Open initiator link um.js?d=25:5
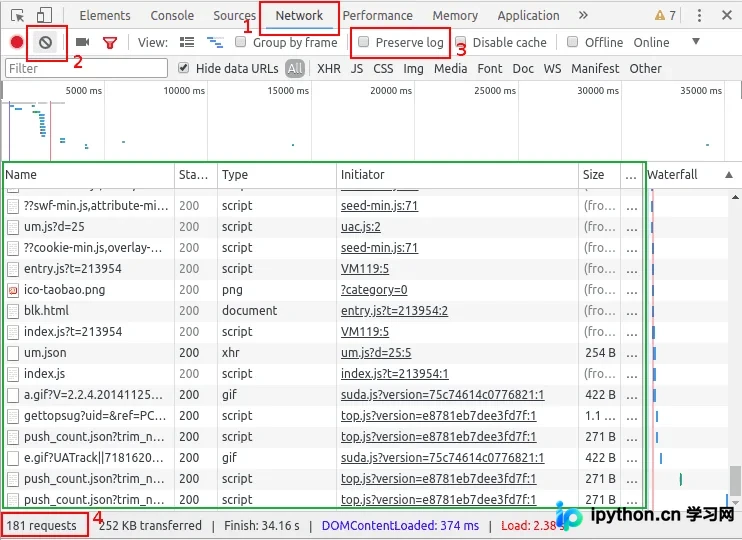 click(x=376, y=353)
